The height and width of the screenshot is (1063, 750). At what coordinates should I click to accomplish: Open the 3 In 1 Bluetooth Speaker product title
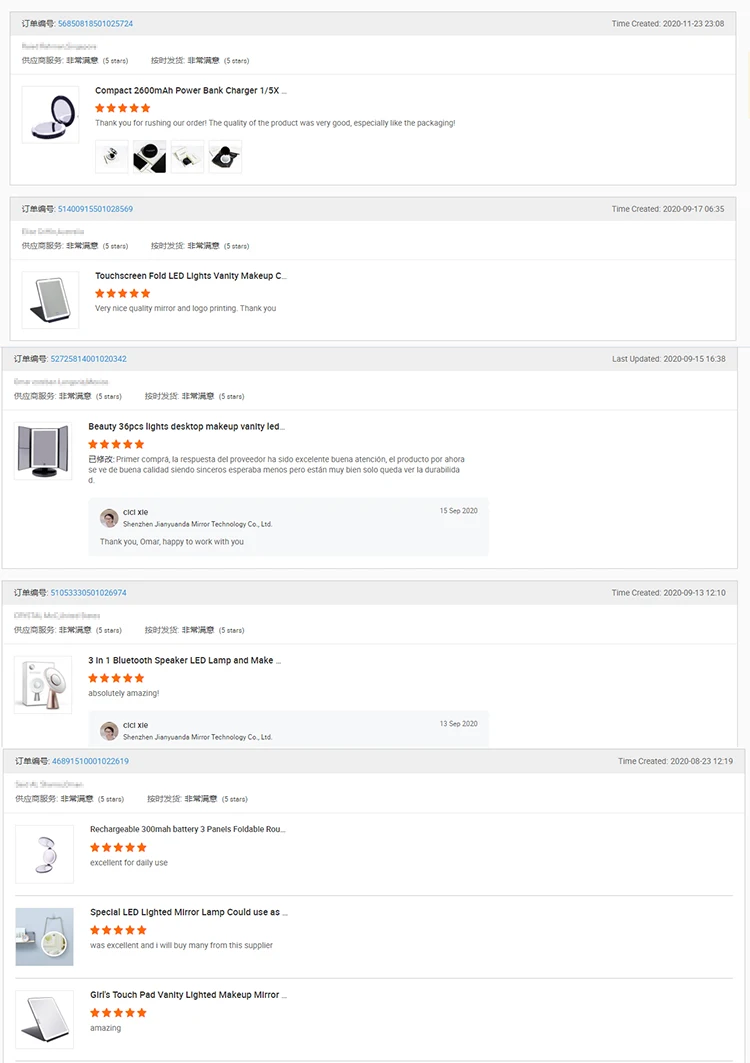pos(185,660)
